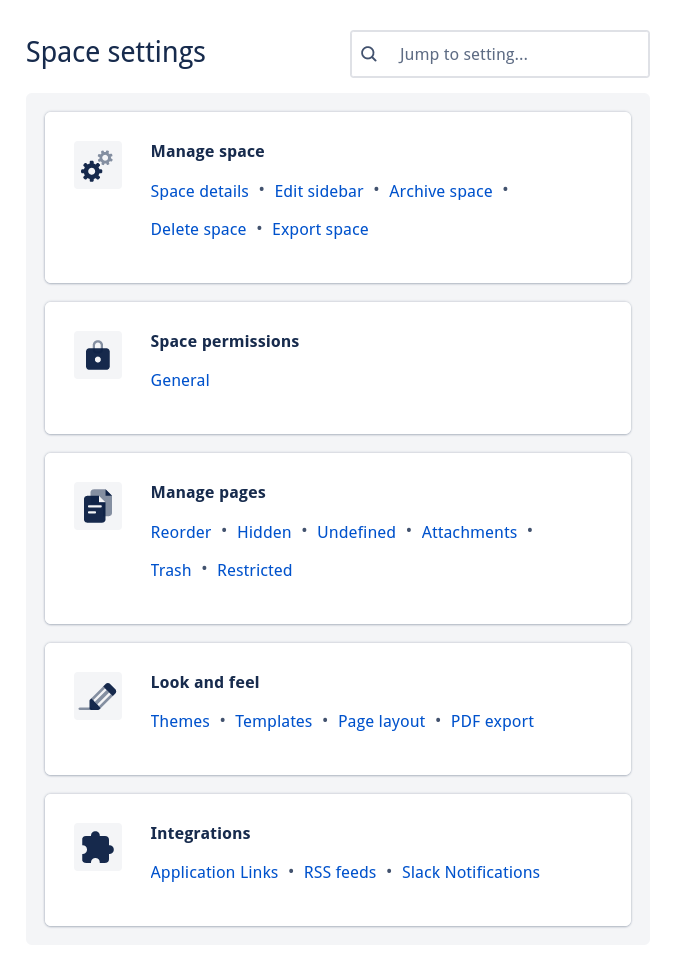Open Templates under Look and feel
The height and width of the screenshot is (954, 675).
click(274, 721)
